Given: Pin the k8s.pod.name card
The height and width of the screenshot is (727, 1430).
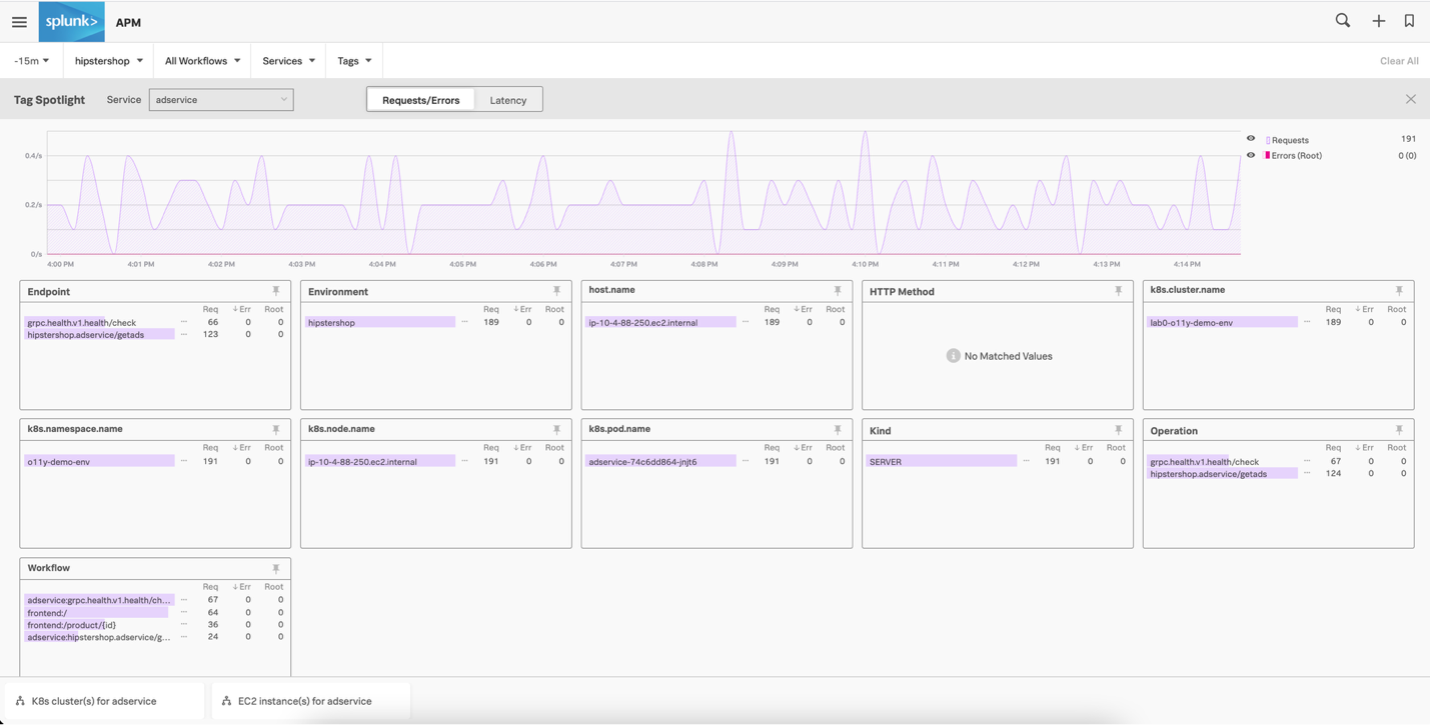Looking at the screenshot, I should point(838,430).
